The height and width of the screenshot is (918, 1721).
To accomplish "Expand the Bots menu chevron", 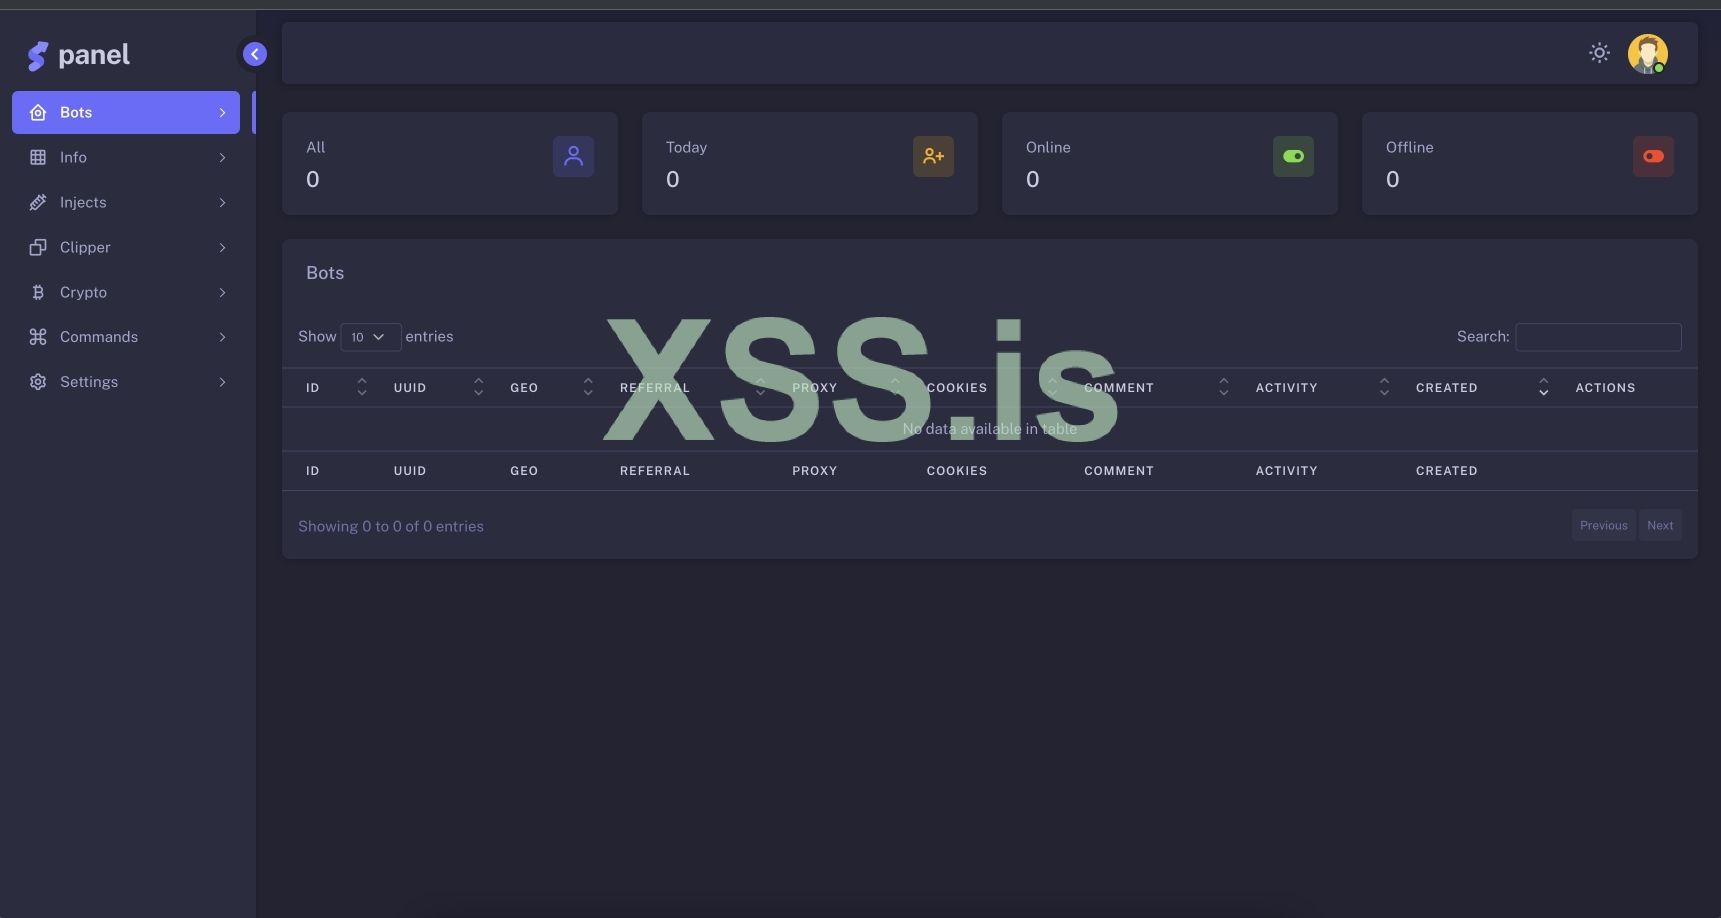I will (222, 113).
